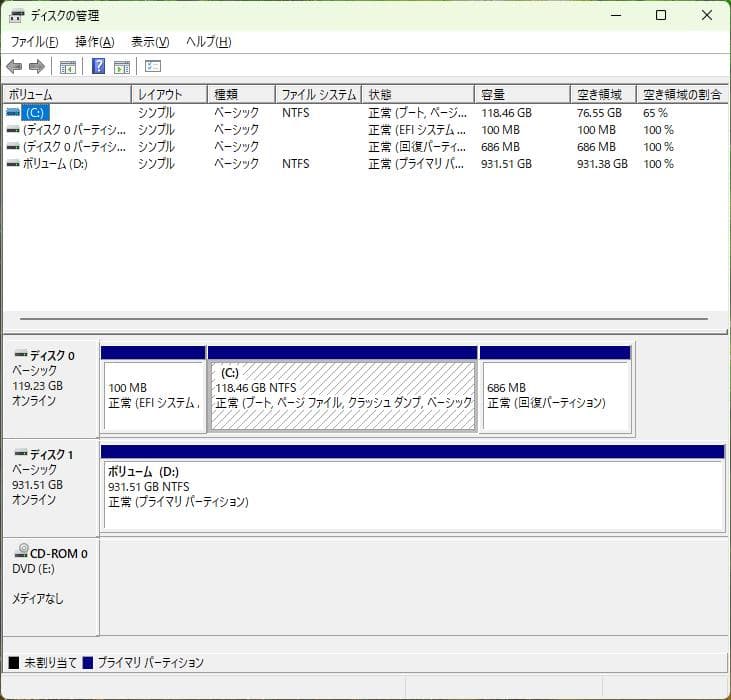This screenshot has width=731, height=700.
Task: Open the 表示(V) menu
Action: click(150, 42)
